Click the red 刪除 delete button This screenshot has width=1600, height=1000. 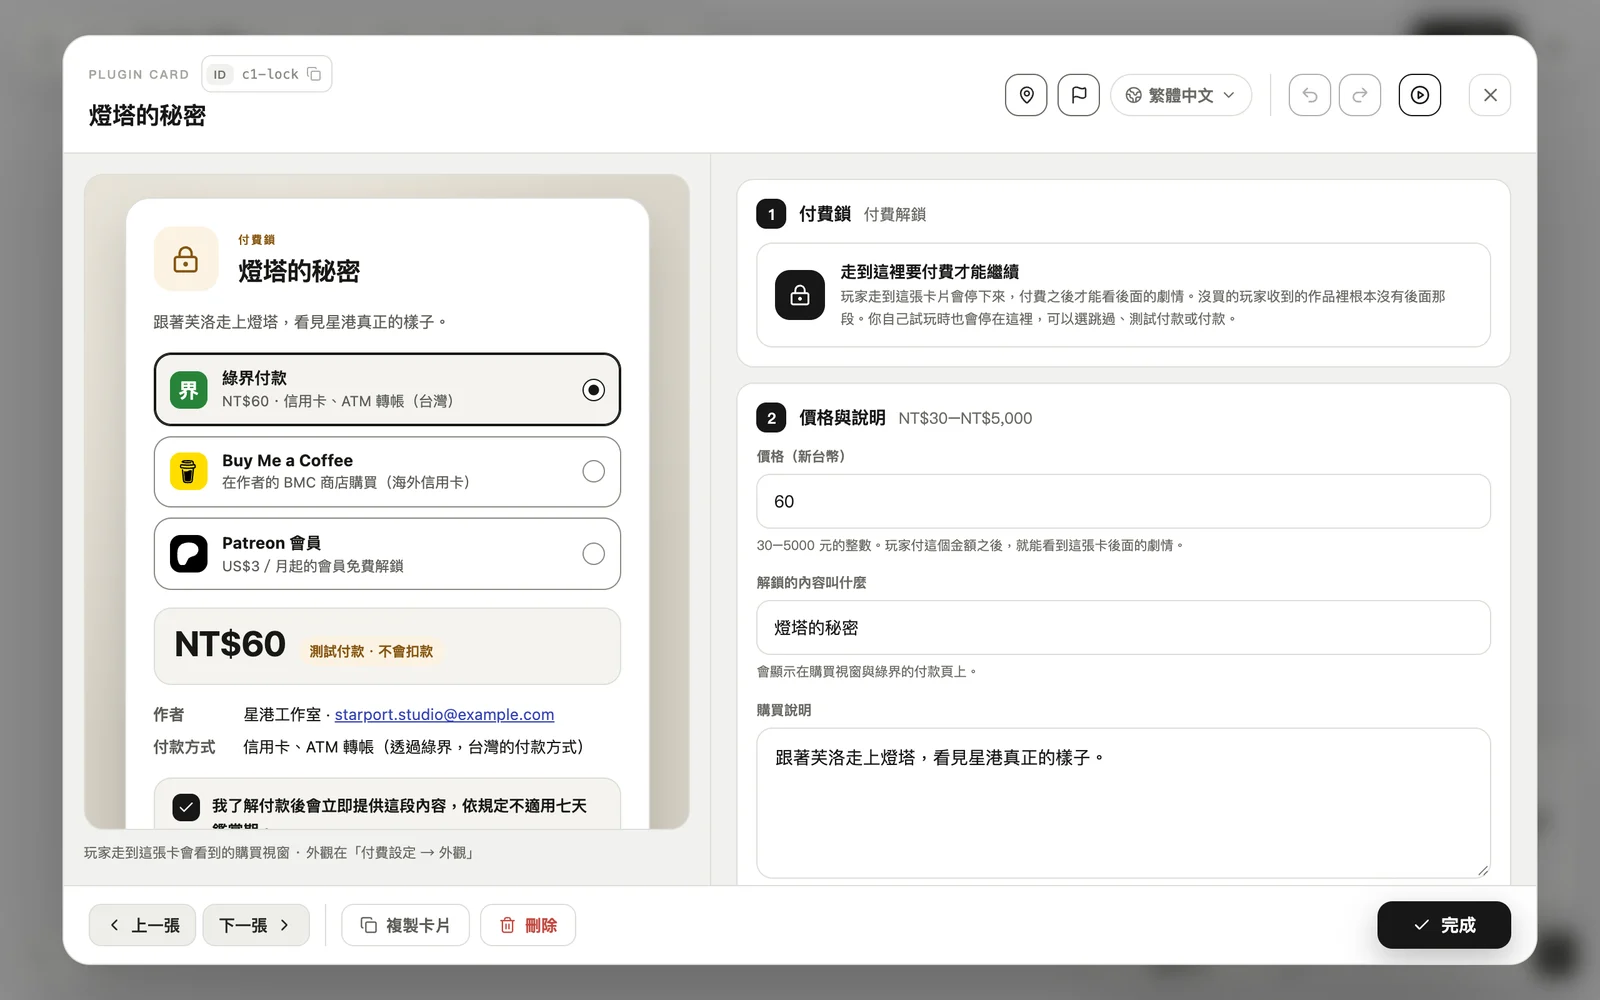528,925
